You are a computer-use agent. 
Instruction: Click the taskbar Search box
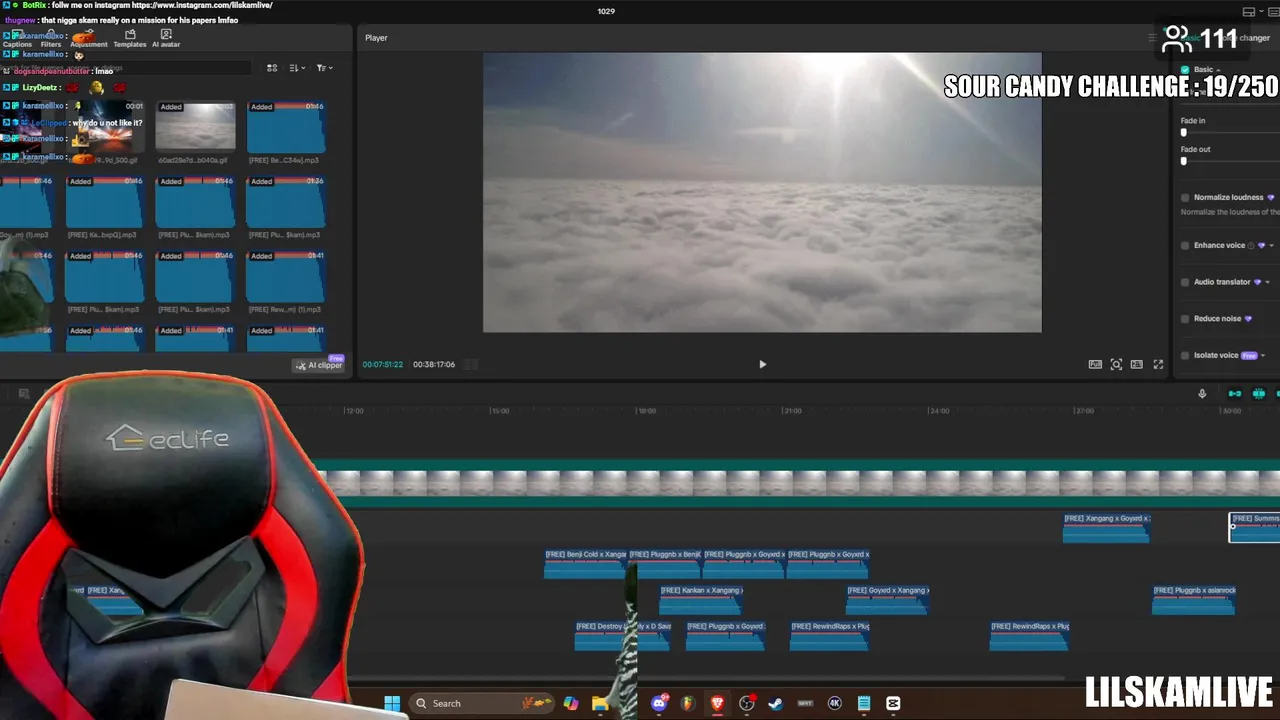(x=483, y=703)
